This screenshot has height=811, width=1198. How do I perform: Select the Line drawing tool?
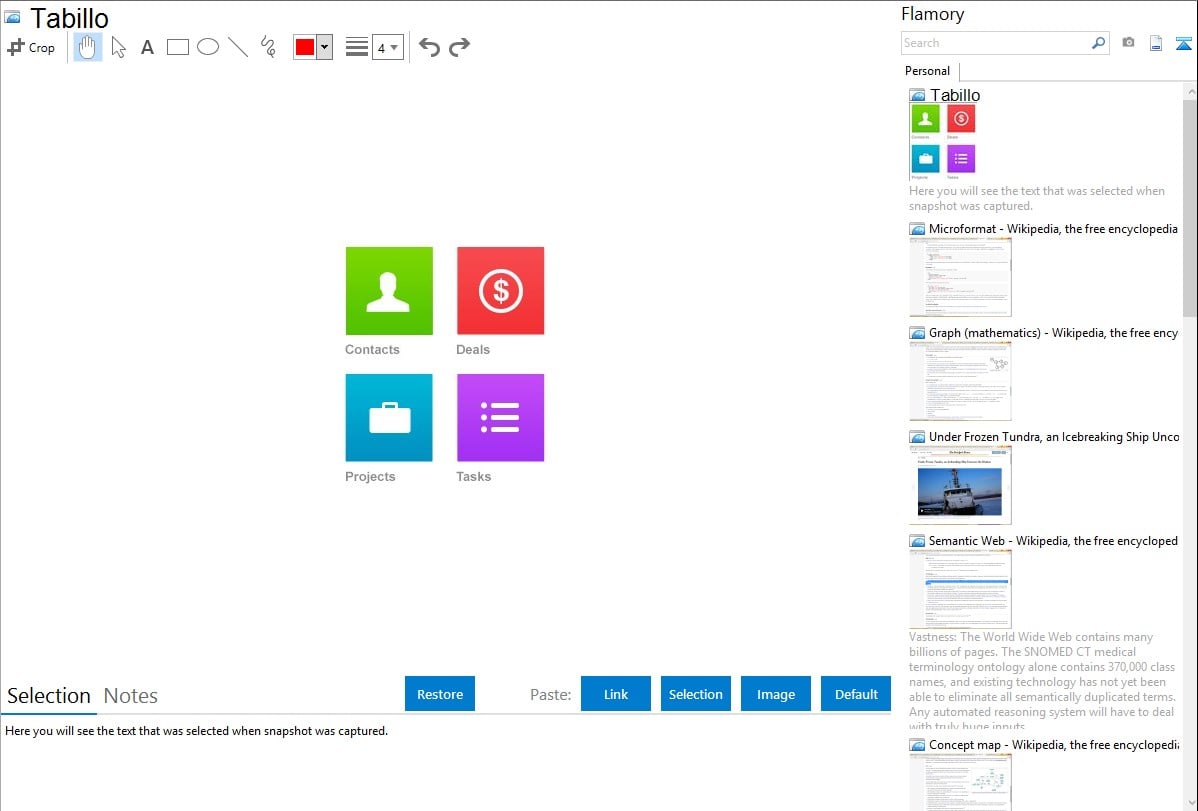(236, 46)
